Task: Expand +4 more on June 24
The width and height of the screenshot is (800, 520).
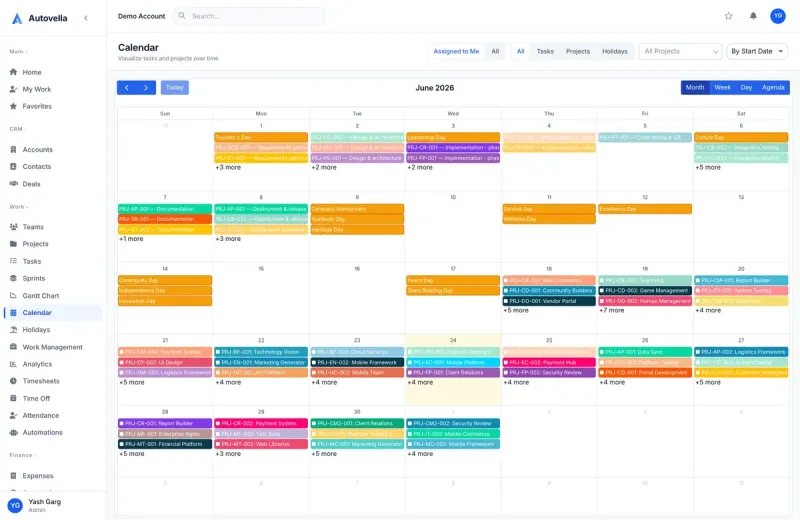Action: tap(420, 382)
